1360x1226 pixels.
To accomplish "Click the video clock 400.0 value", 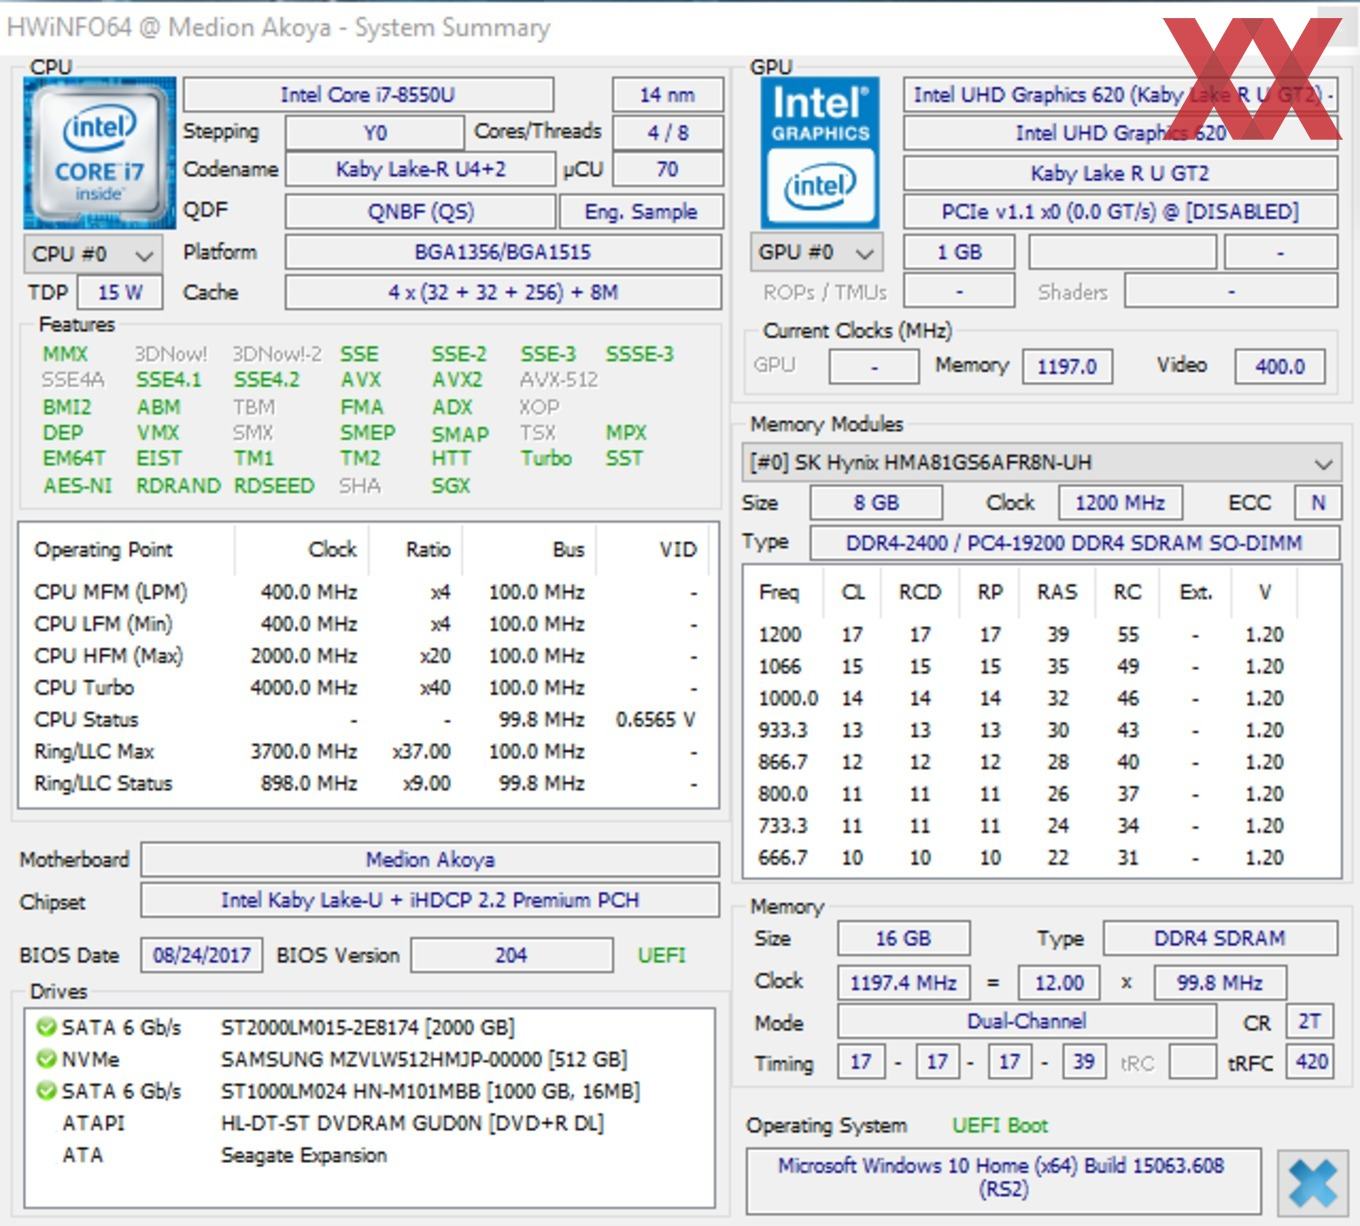I will pyautogui.click(x=1280, y=367).
